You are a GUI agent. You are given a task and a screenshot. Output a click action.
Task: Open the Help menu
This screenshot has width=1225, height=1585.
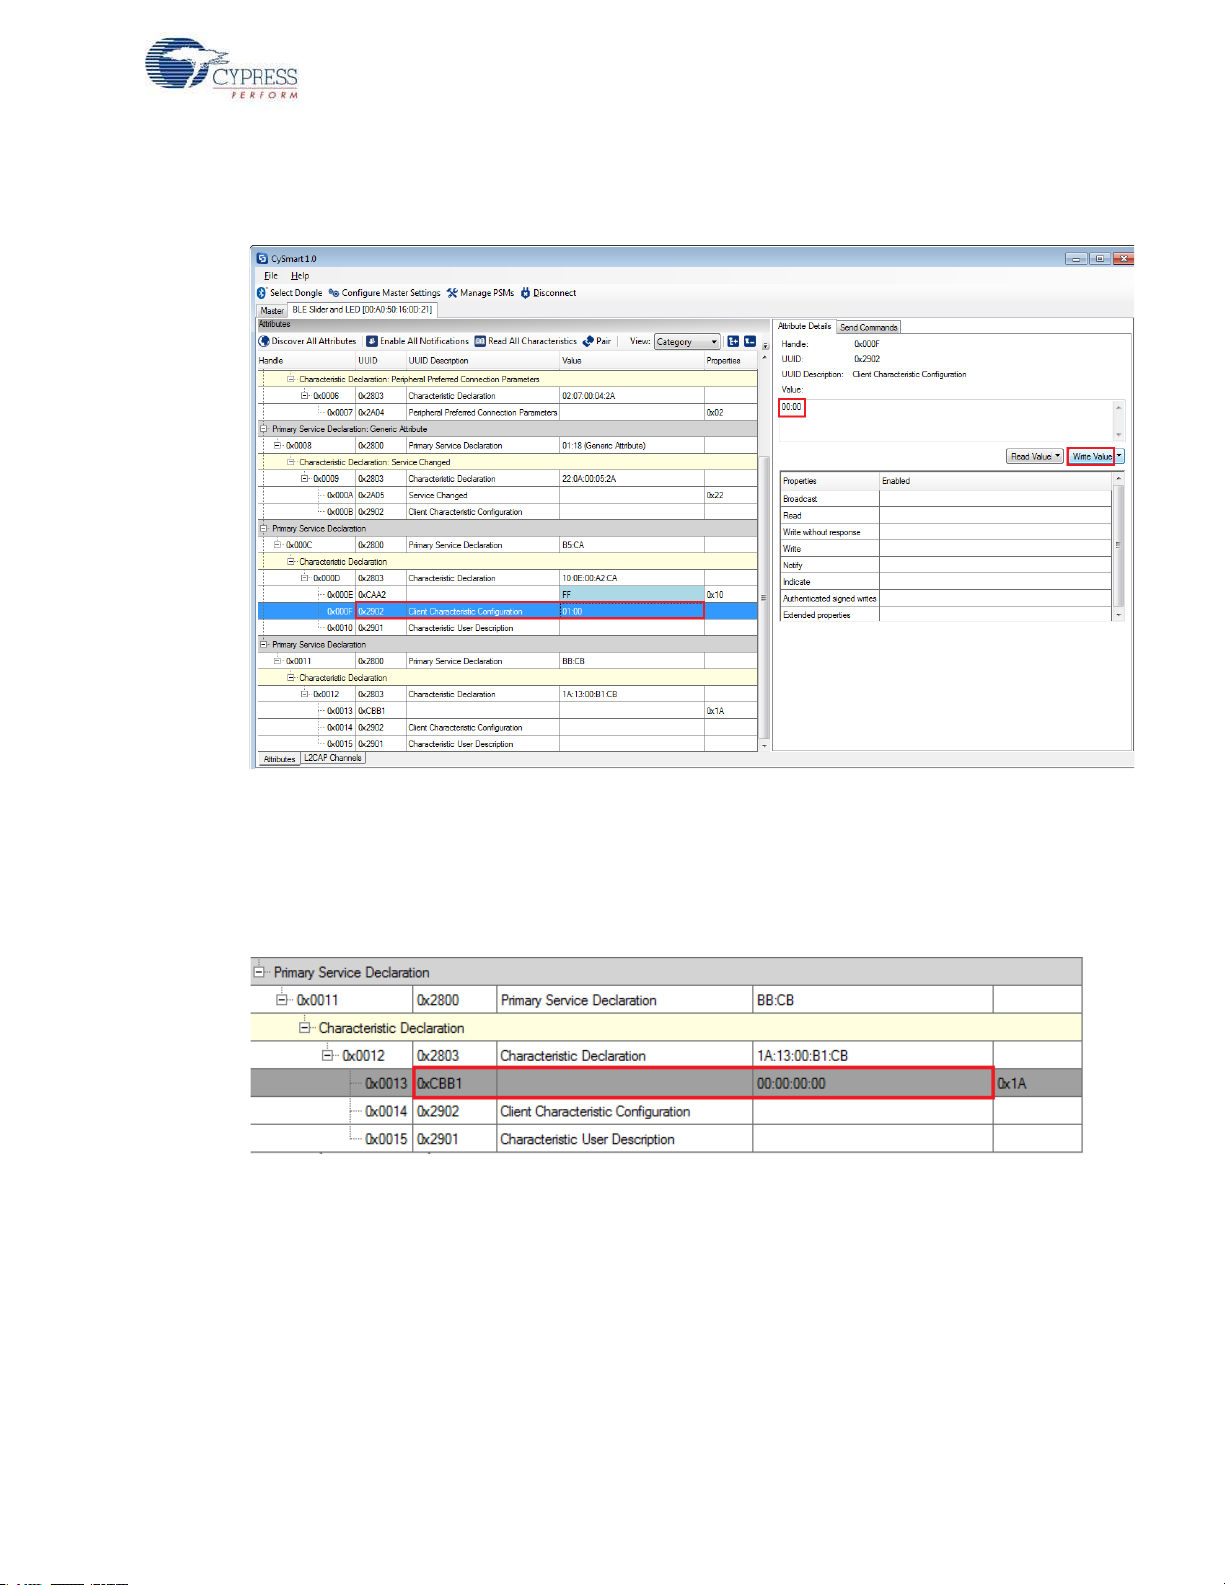[x=300, y=276]
